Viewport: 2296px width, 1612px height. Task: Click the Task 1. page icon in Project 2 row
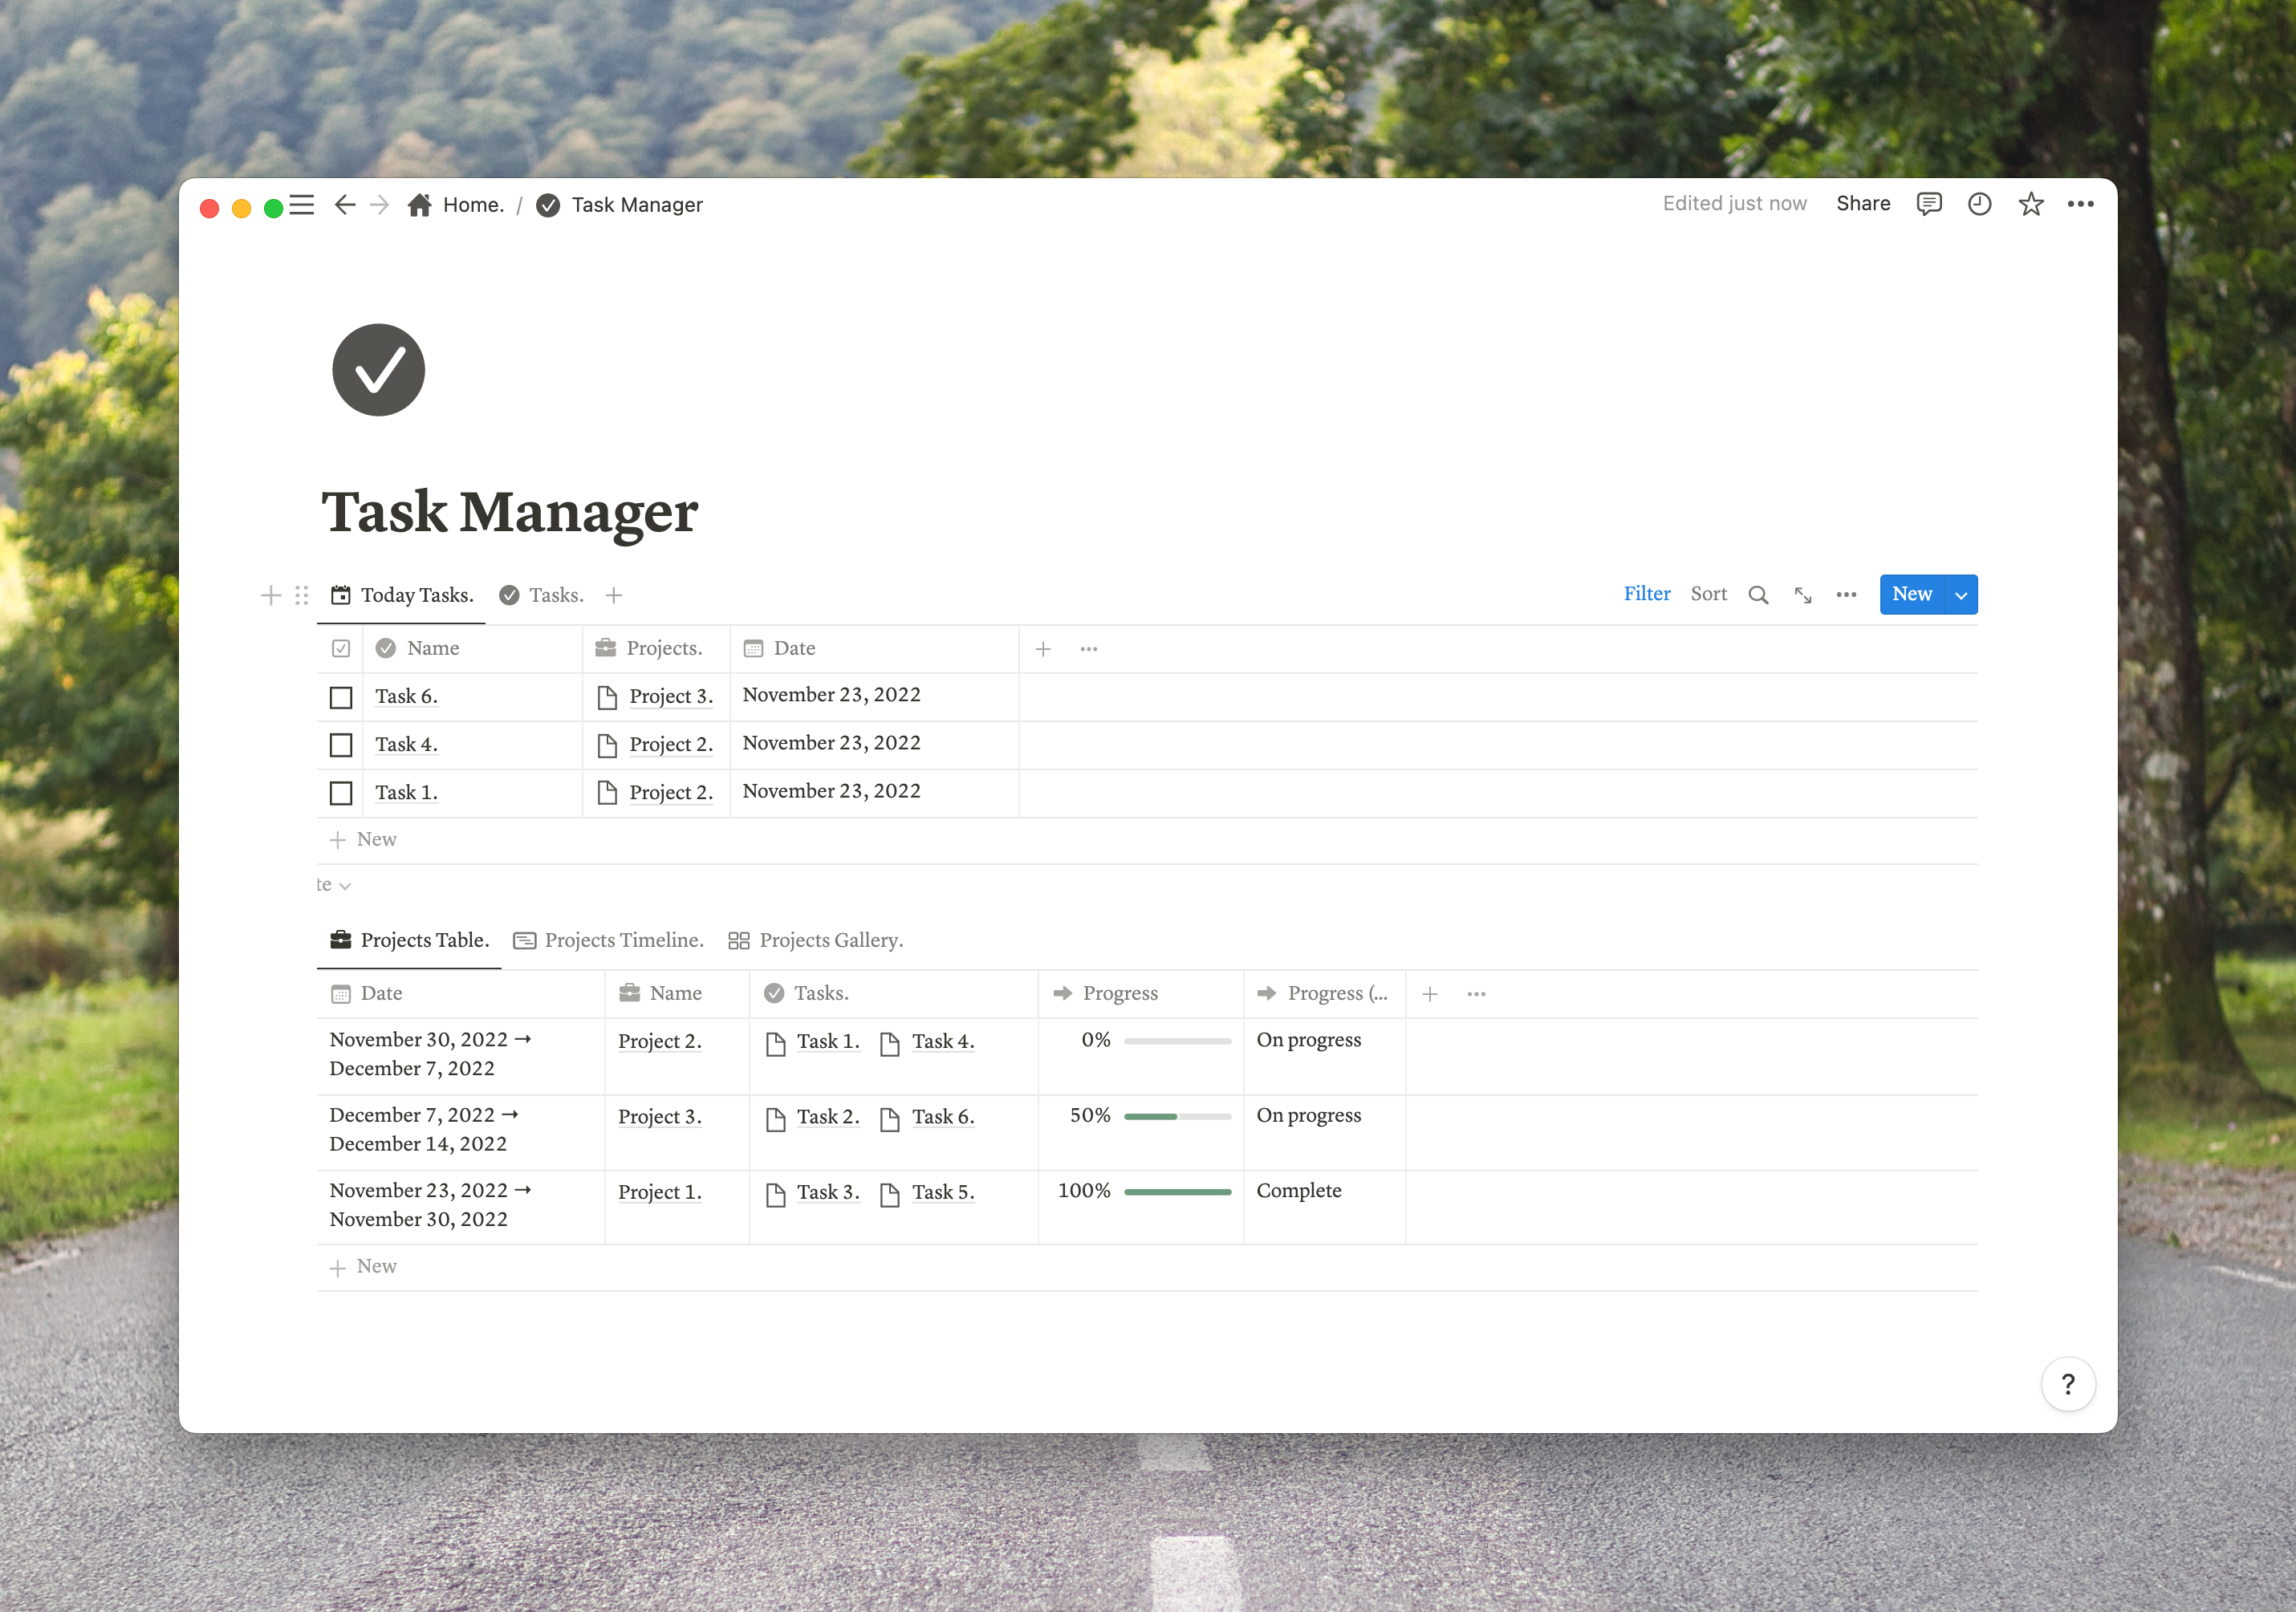(x=775, y=1044)
